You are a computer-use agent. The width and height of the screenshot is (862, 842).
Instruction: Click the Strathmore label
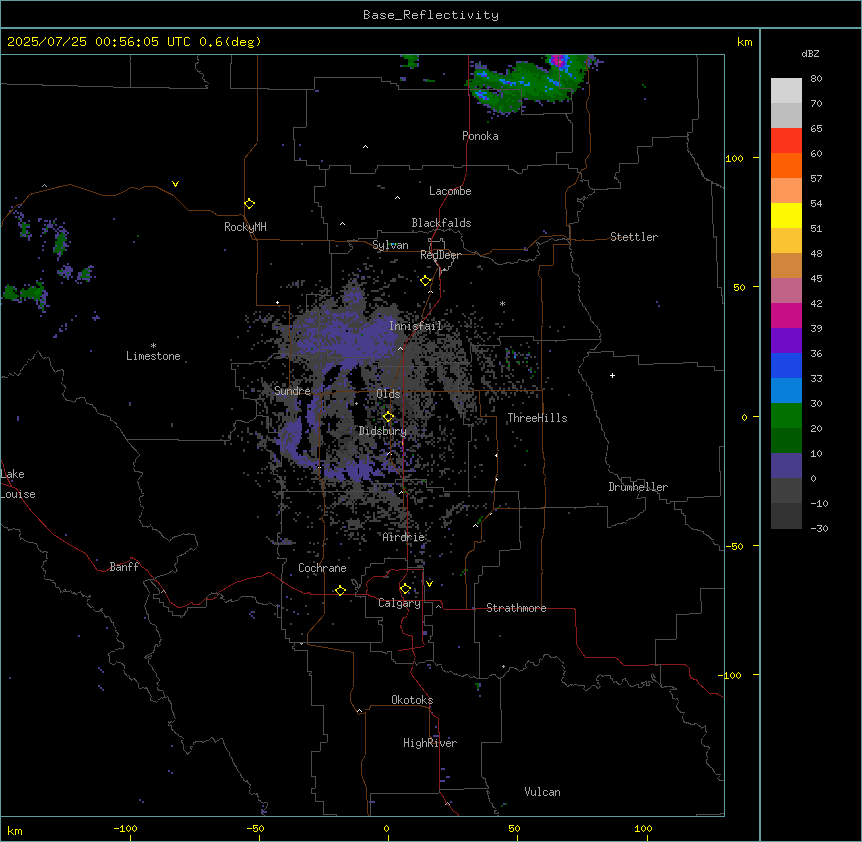(516, 608)
